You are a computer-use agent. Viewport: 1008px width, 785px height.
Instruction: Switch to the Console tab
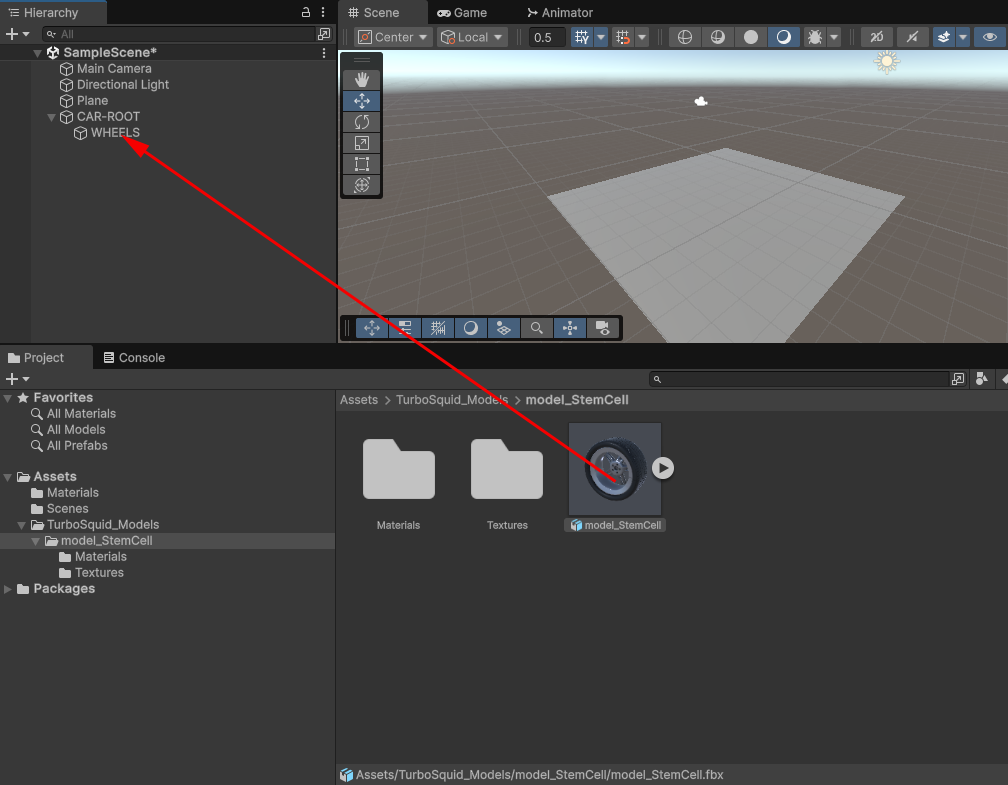pyautogui.click(x=133, y=357)
